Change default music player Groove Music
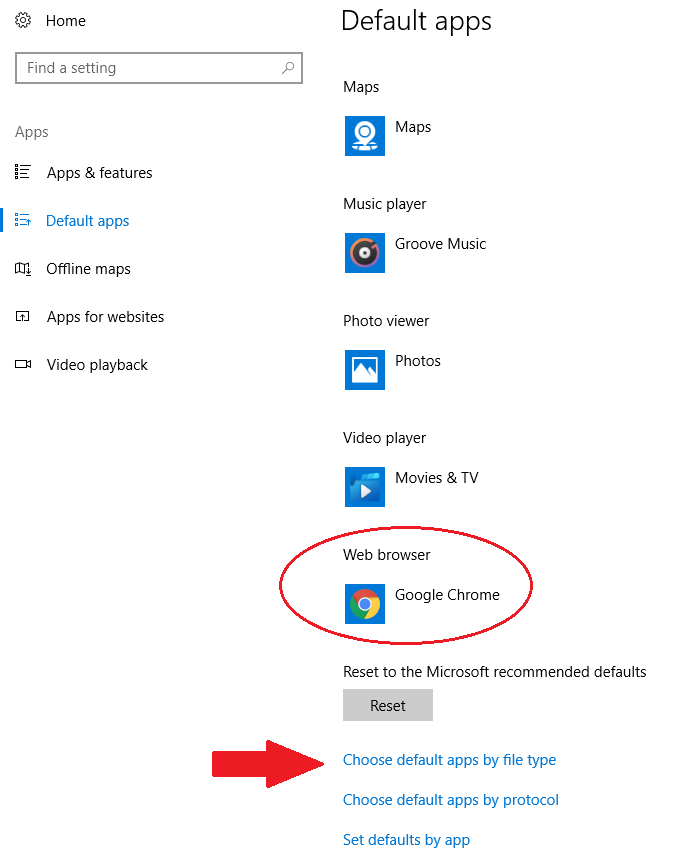The image size is (673, 864). point(440,244)
